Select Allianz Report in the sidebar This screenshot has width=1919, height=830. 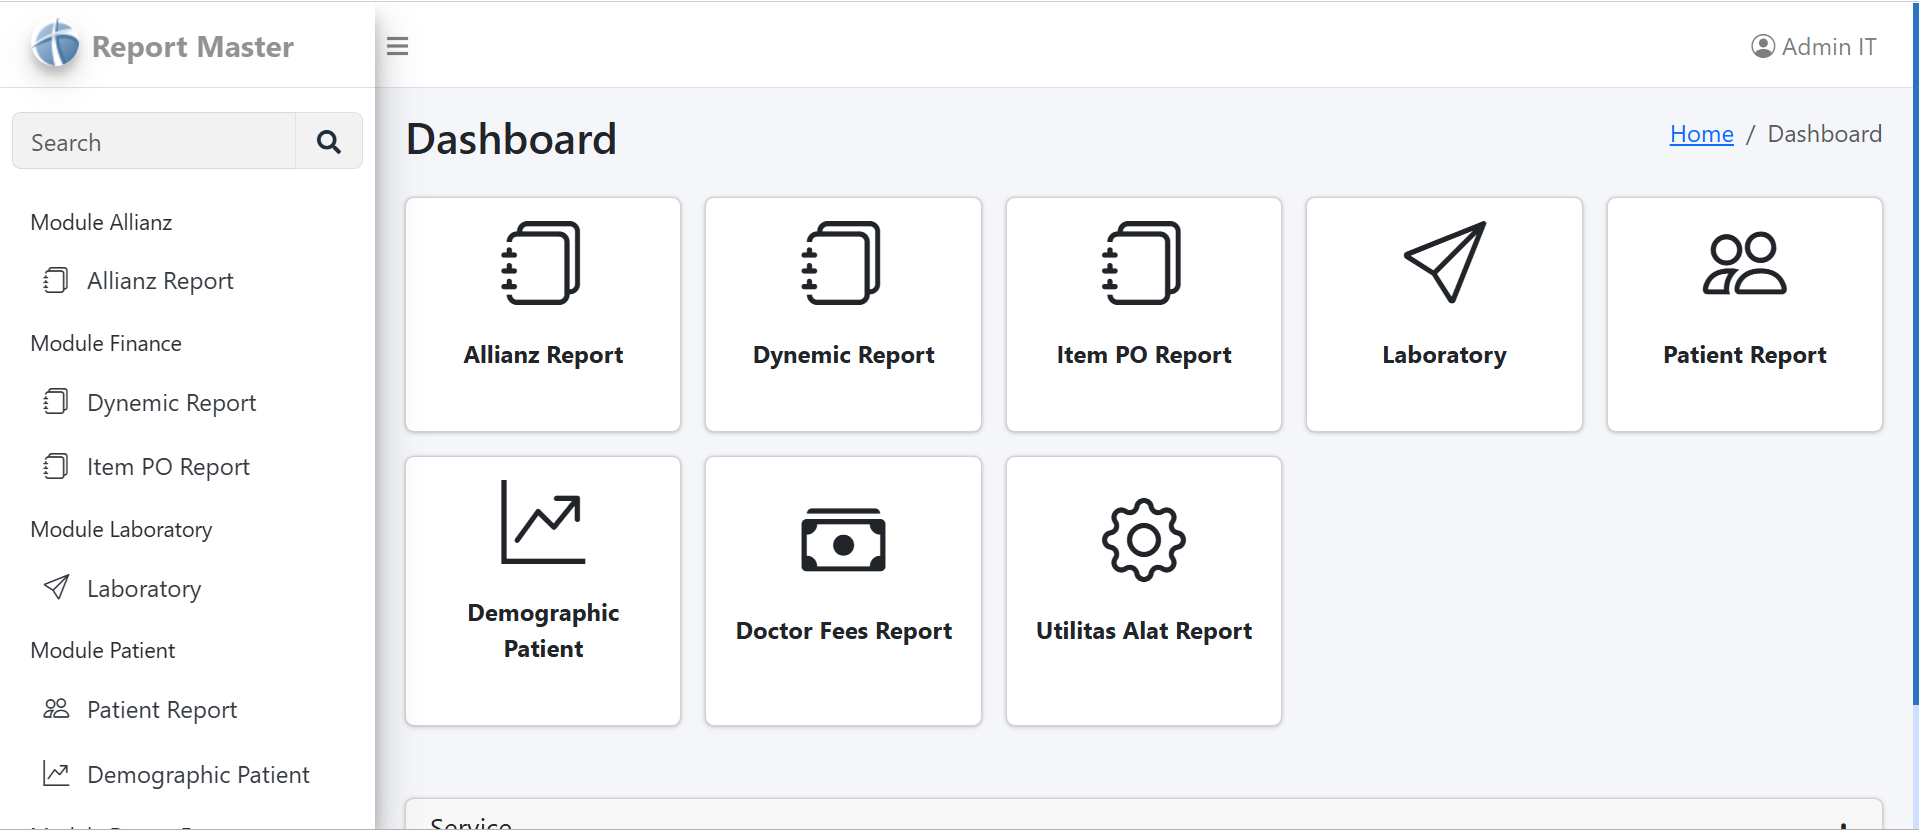click(160, 281)
